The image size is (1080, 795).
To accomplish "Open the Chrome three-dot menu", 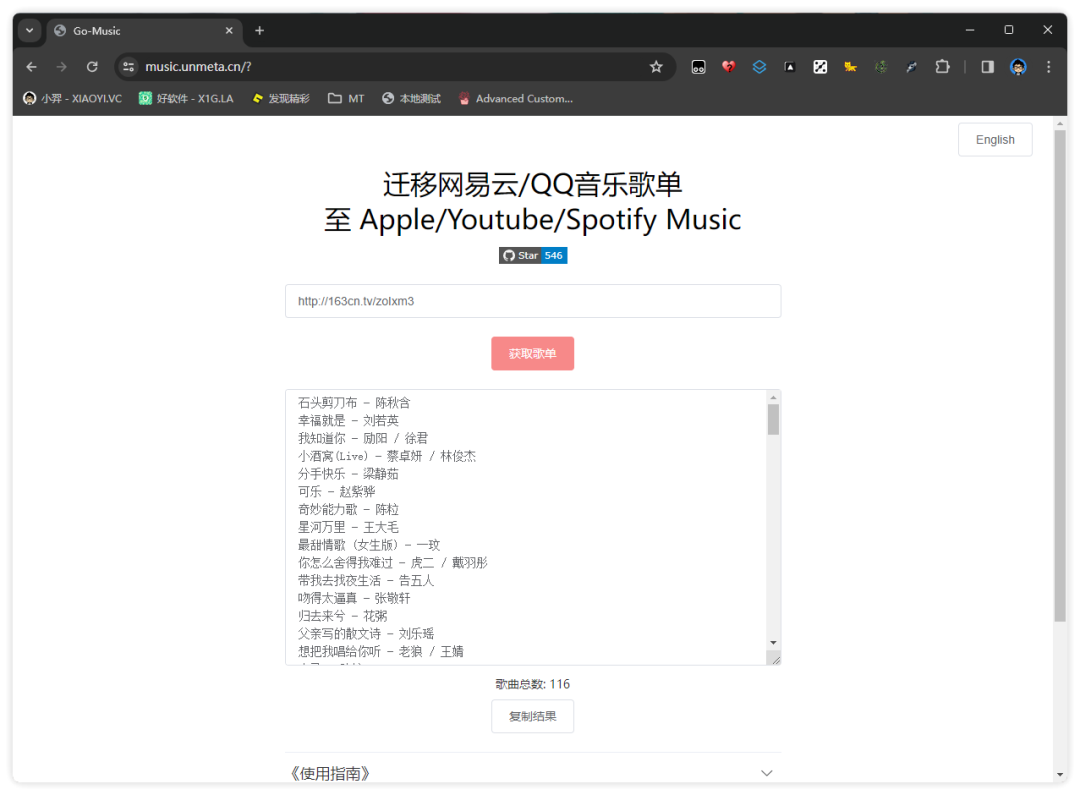I will (1048, 67).
